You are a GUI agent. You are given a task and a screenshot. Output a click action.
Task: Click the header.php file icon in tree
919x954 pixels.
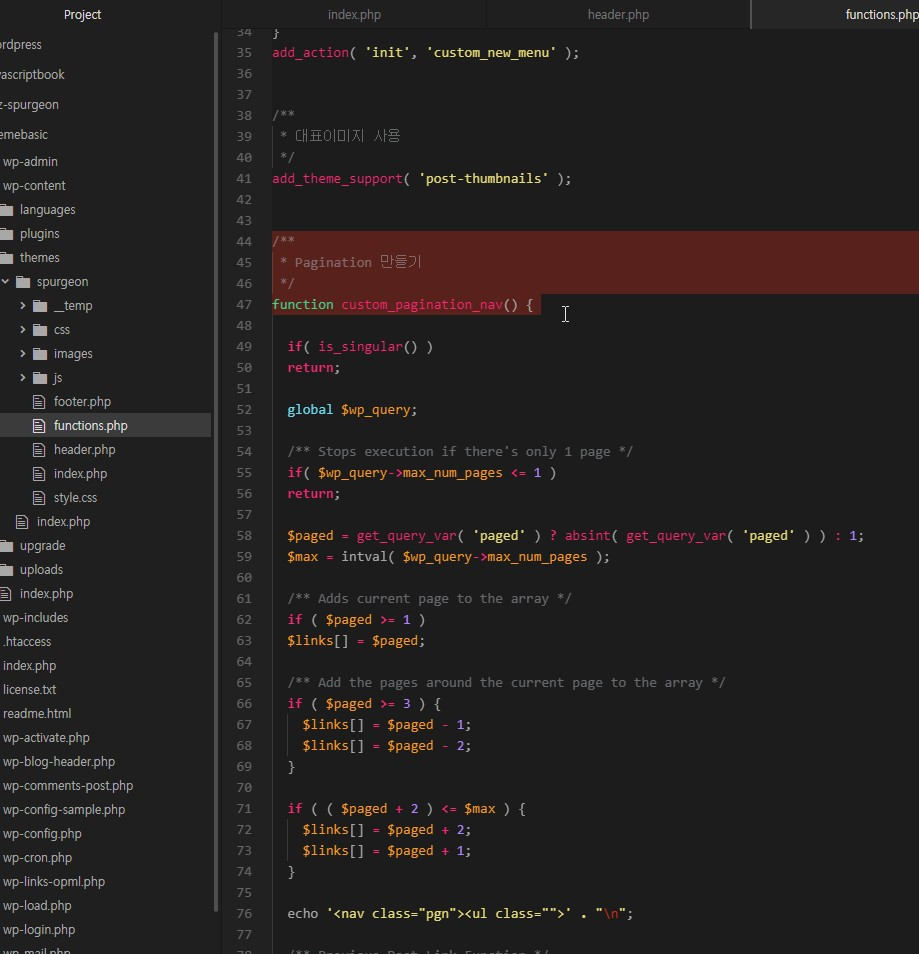[x=39, y=450]
